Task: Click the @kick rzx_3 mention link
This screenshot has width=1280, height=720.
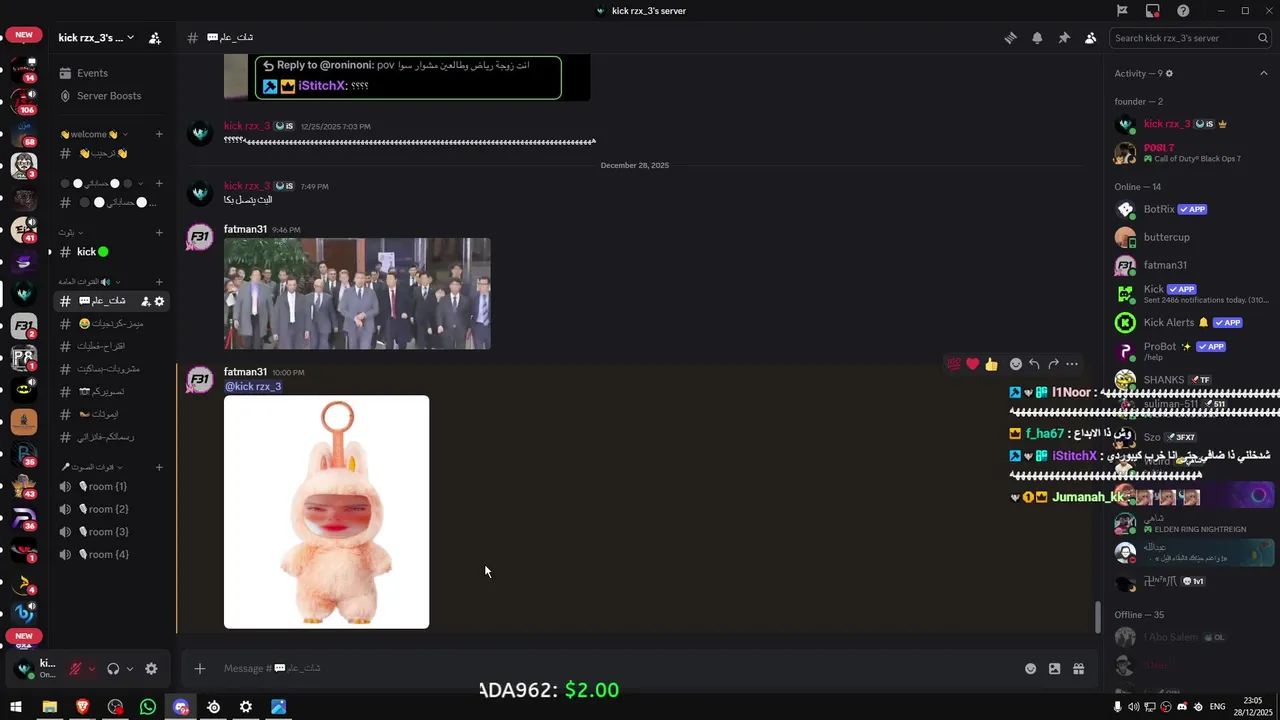Action: point(253,386)
